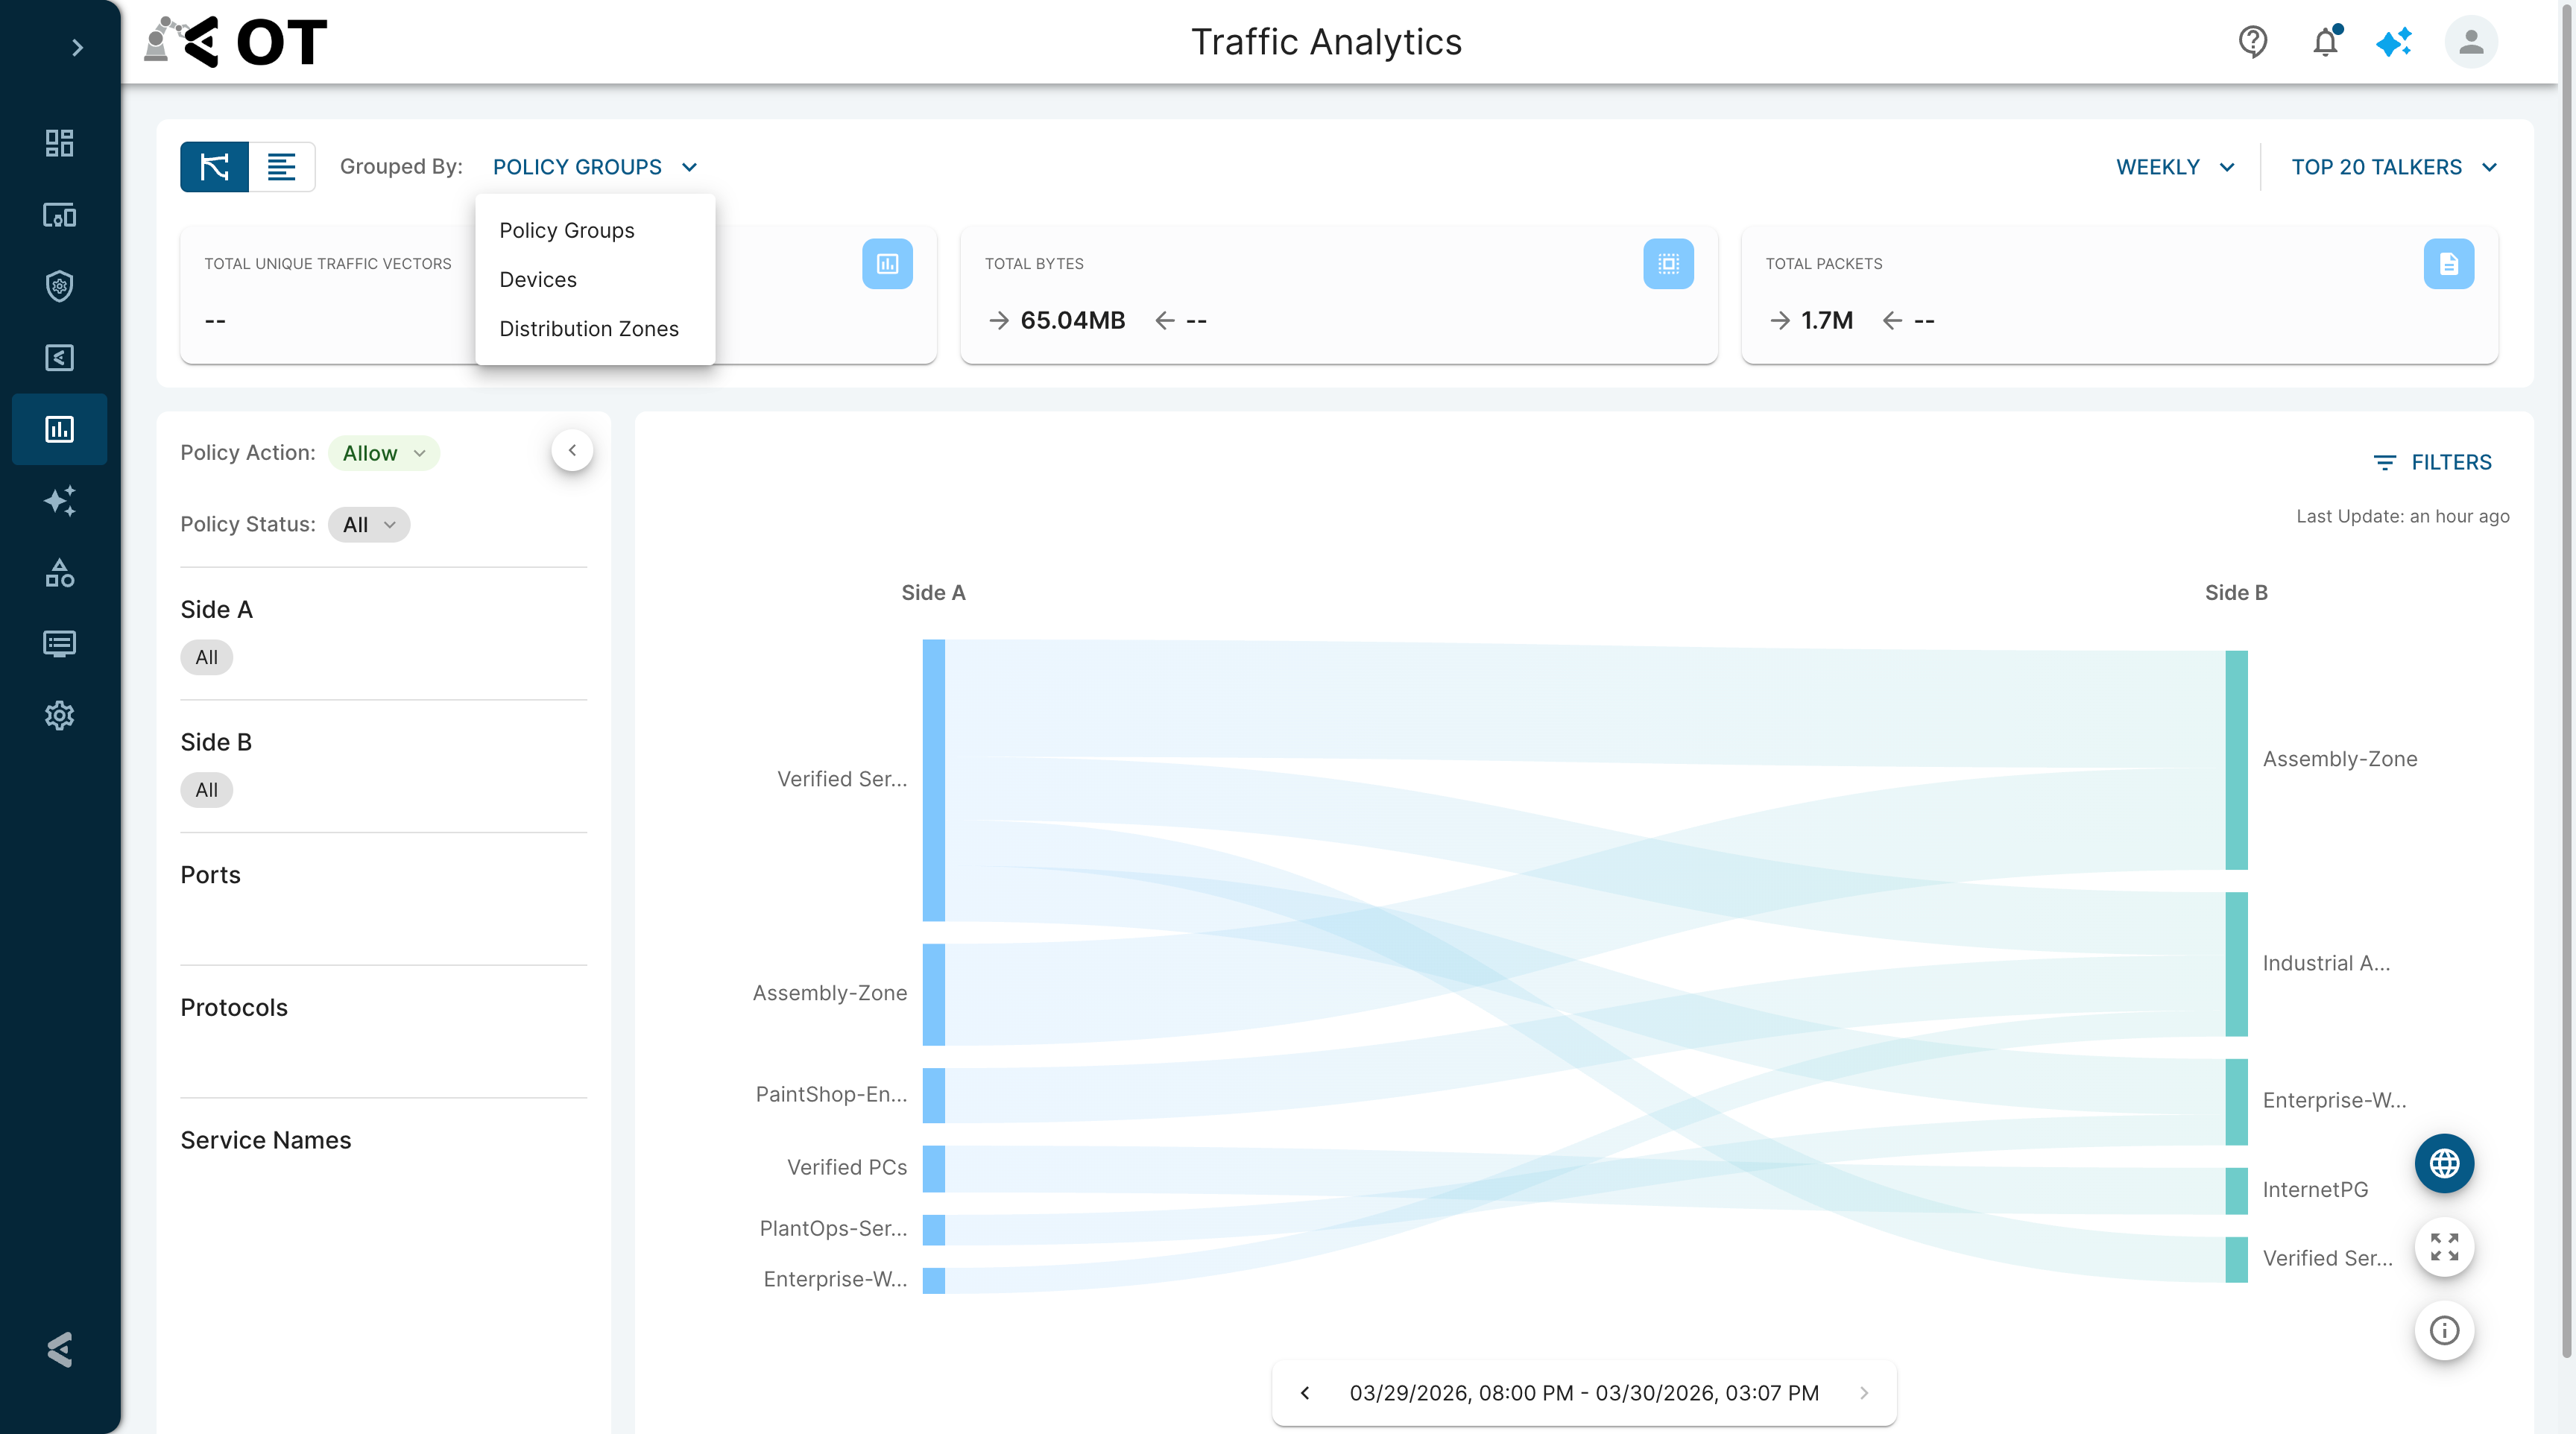This screenshot has width=2576, height=1434.
Task: Click the globe icon button
Action: [2444, 1163]
